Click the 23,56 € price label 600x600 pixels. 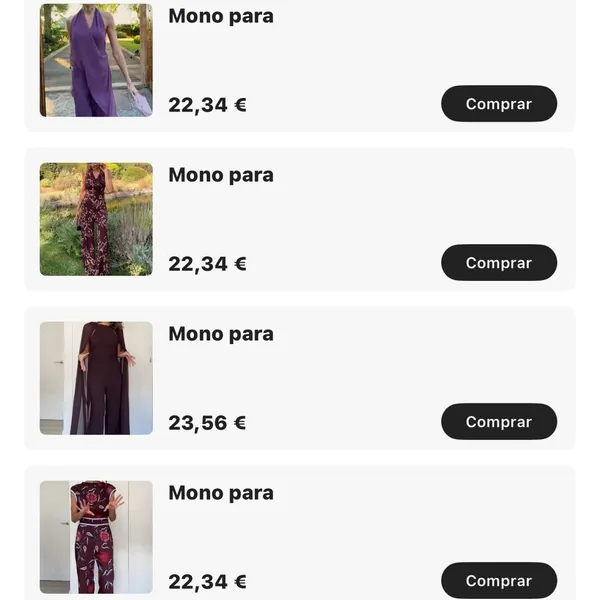pos(207,423)
